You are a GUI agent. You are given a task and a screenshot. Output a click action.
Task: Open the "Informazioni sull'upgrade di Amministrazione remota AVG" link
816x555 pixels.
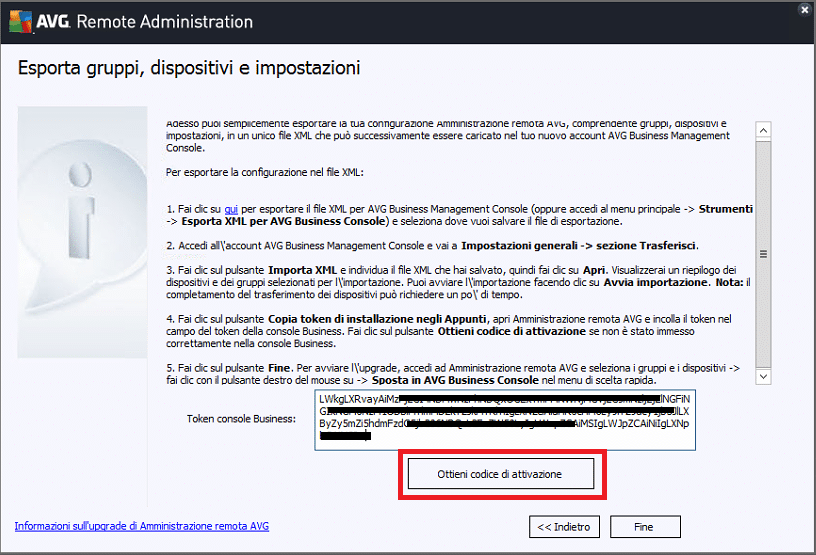coord(142,526)
